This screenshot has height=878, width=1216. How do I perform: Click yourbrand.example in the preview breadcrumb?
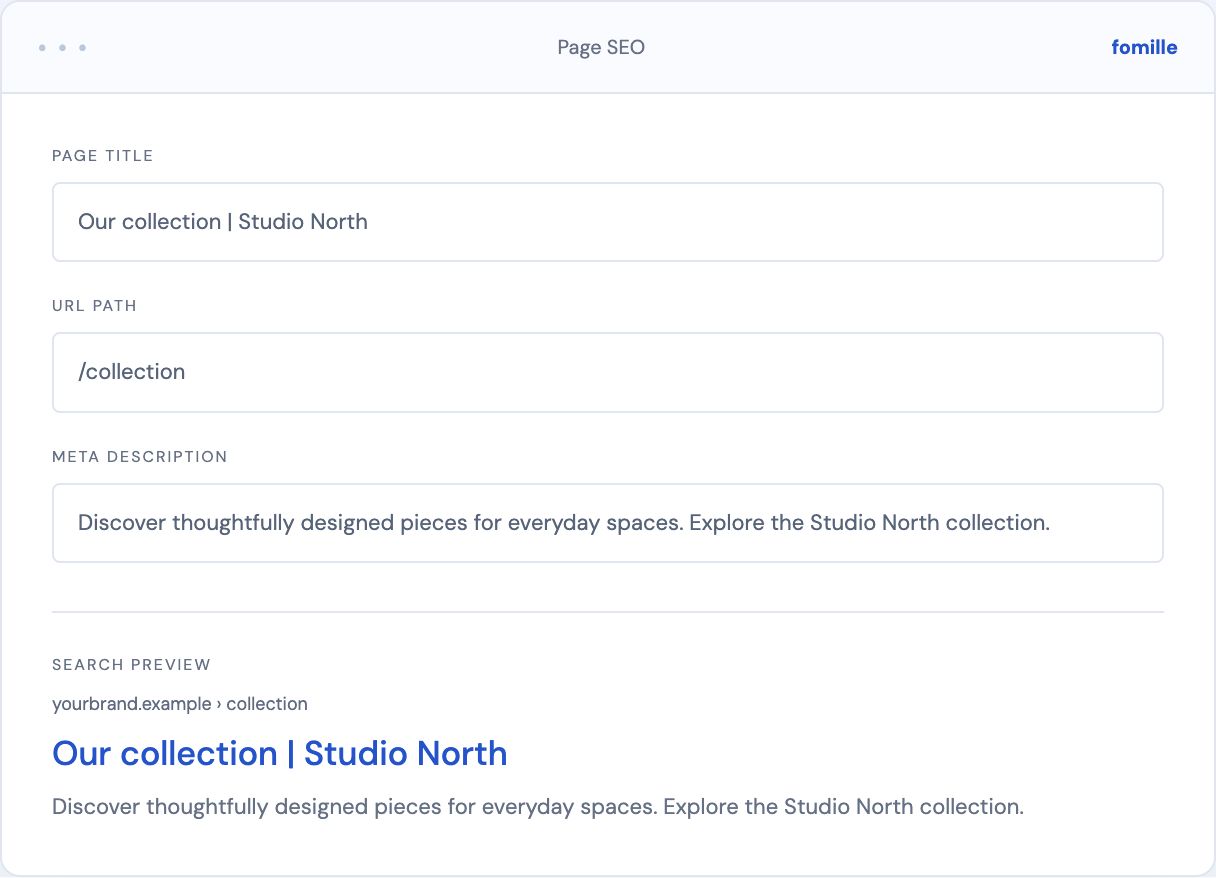(131, 704)
